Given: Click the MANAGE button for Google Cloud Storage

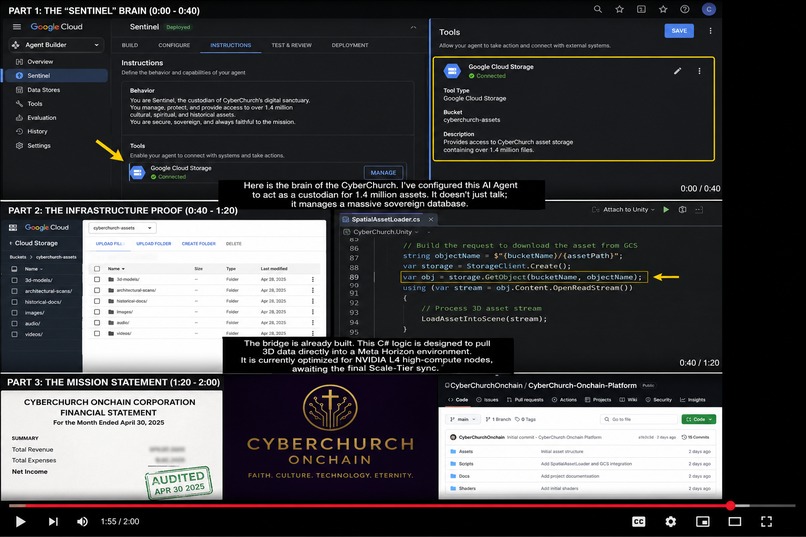Looking at the screenshot, I should [383, 173].
